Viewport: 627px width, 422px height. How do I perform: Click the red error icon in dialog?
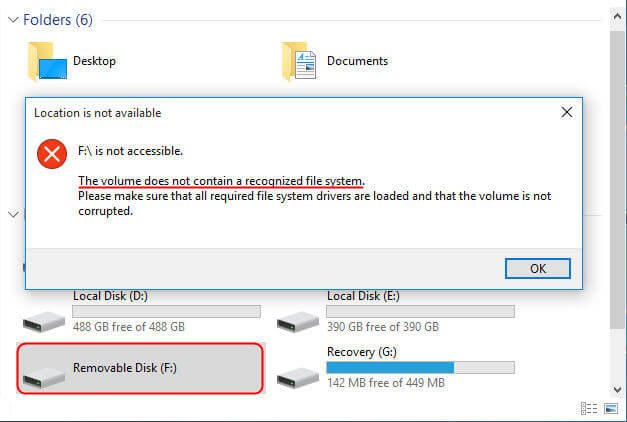(51, 153)
